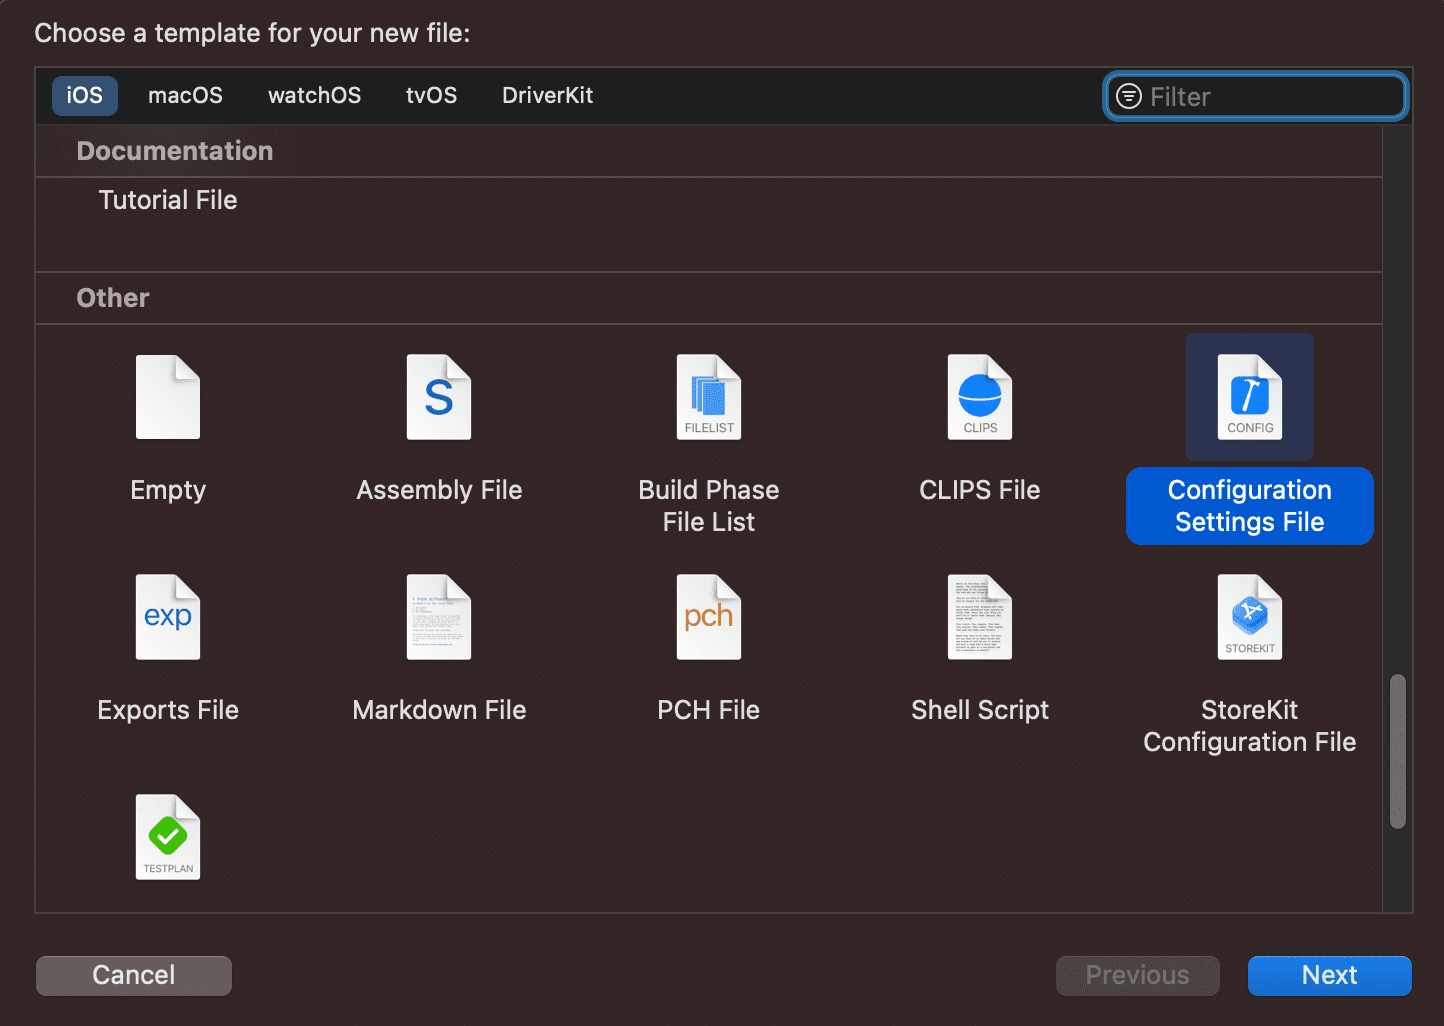Open the tvOS platform tab
Viewport: 1444px width, 1026px height.
pyautogui.click(x=431, y=96)
